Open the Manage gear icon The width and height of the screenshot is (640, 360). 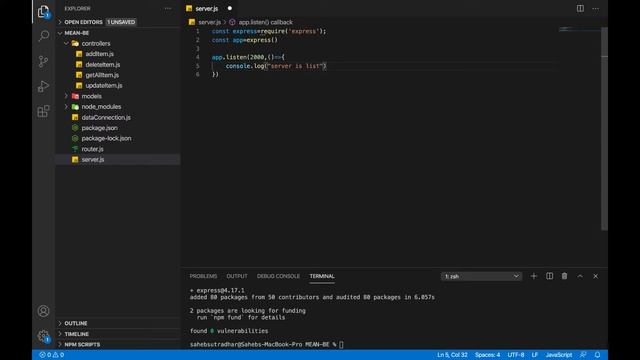point(43,336)
